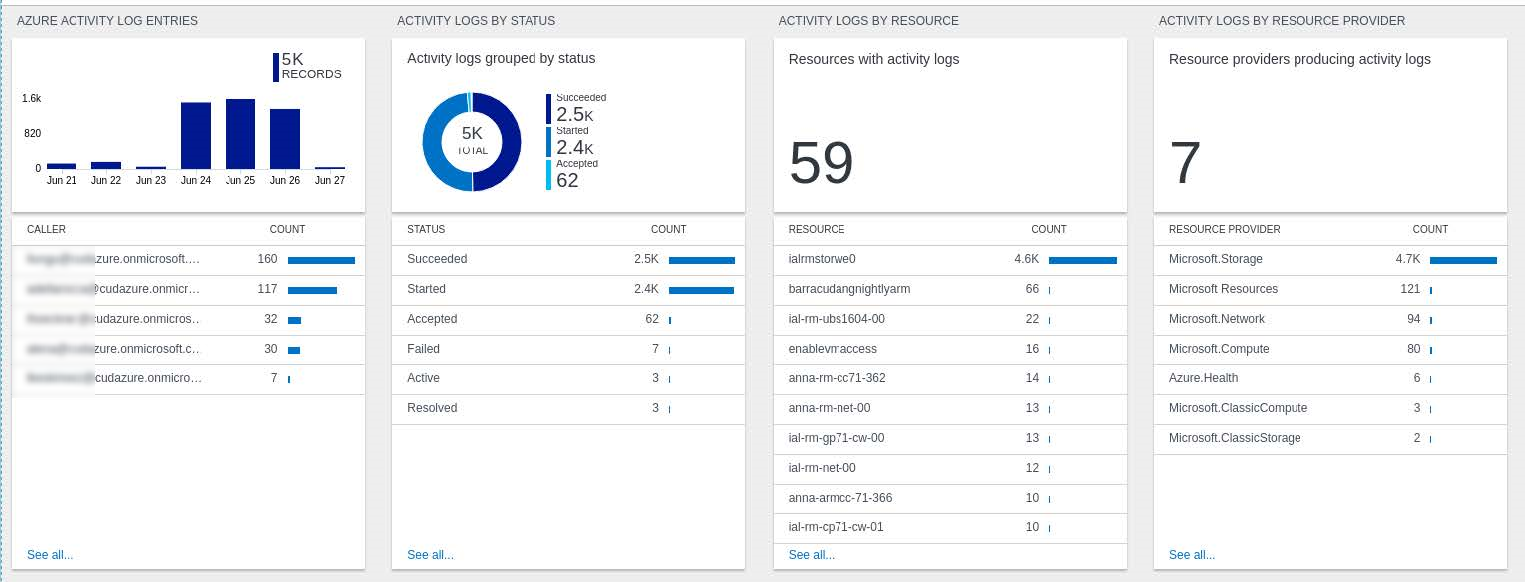Click the Jun 24 bar in chart
The height and width of the screenshot is (582, 1525).
(x=196, y=135)
